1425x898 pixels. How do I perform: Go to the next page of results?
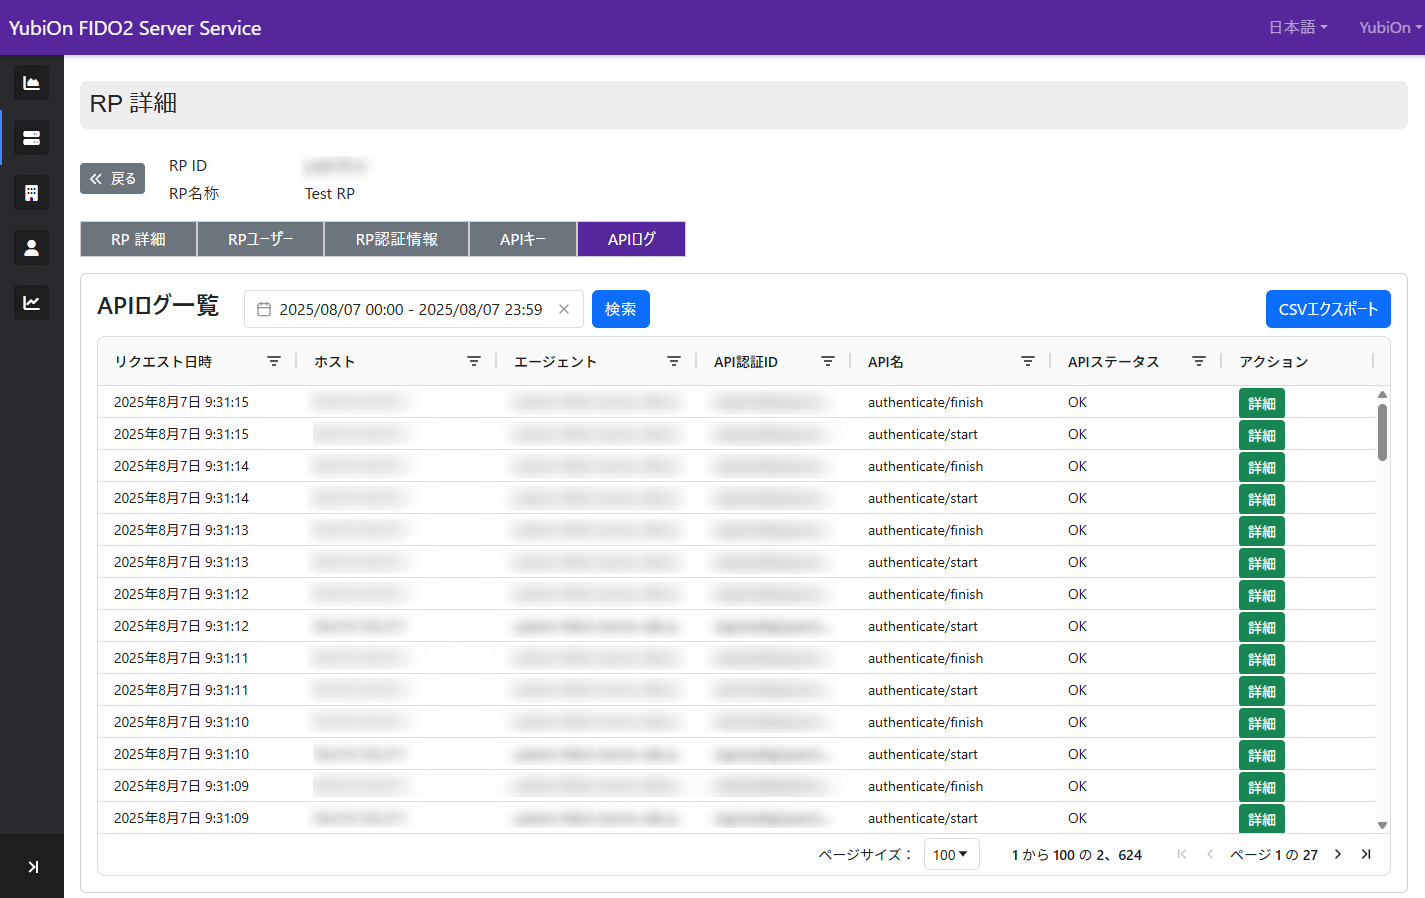(1338, 854)
